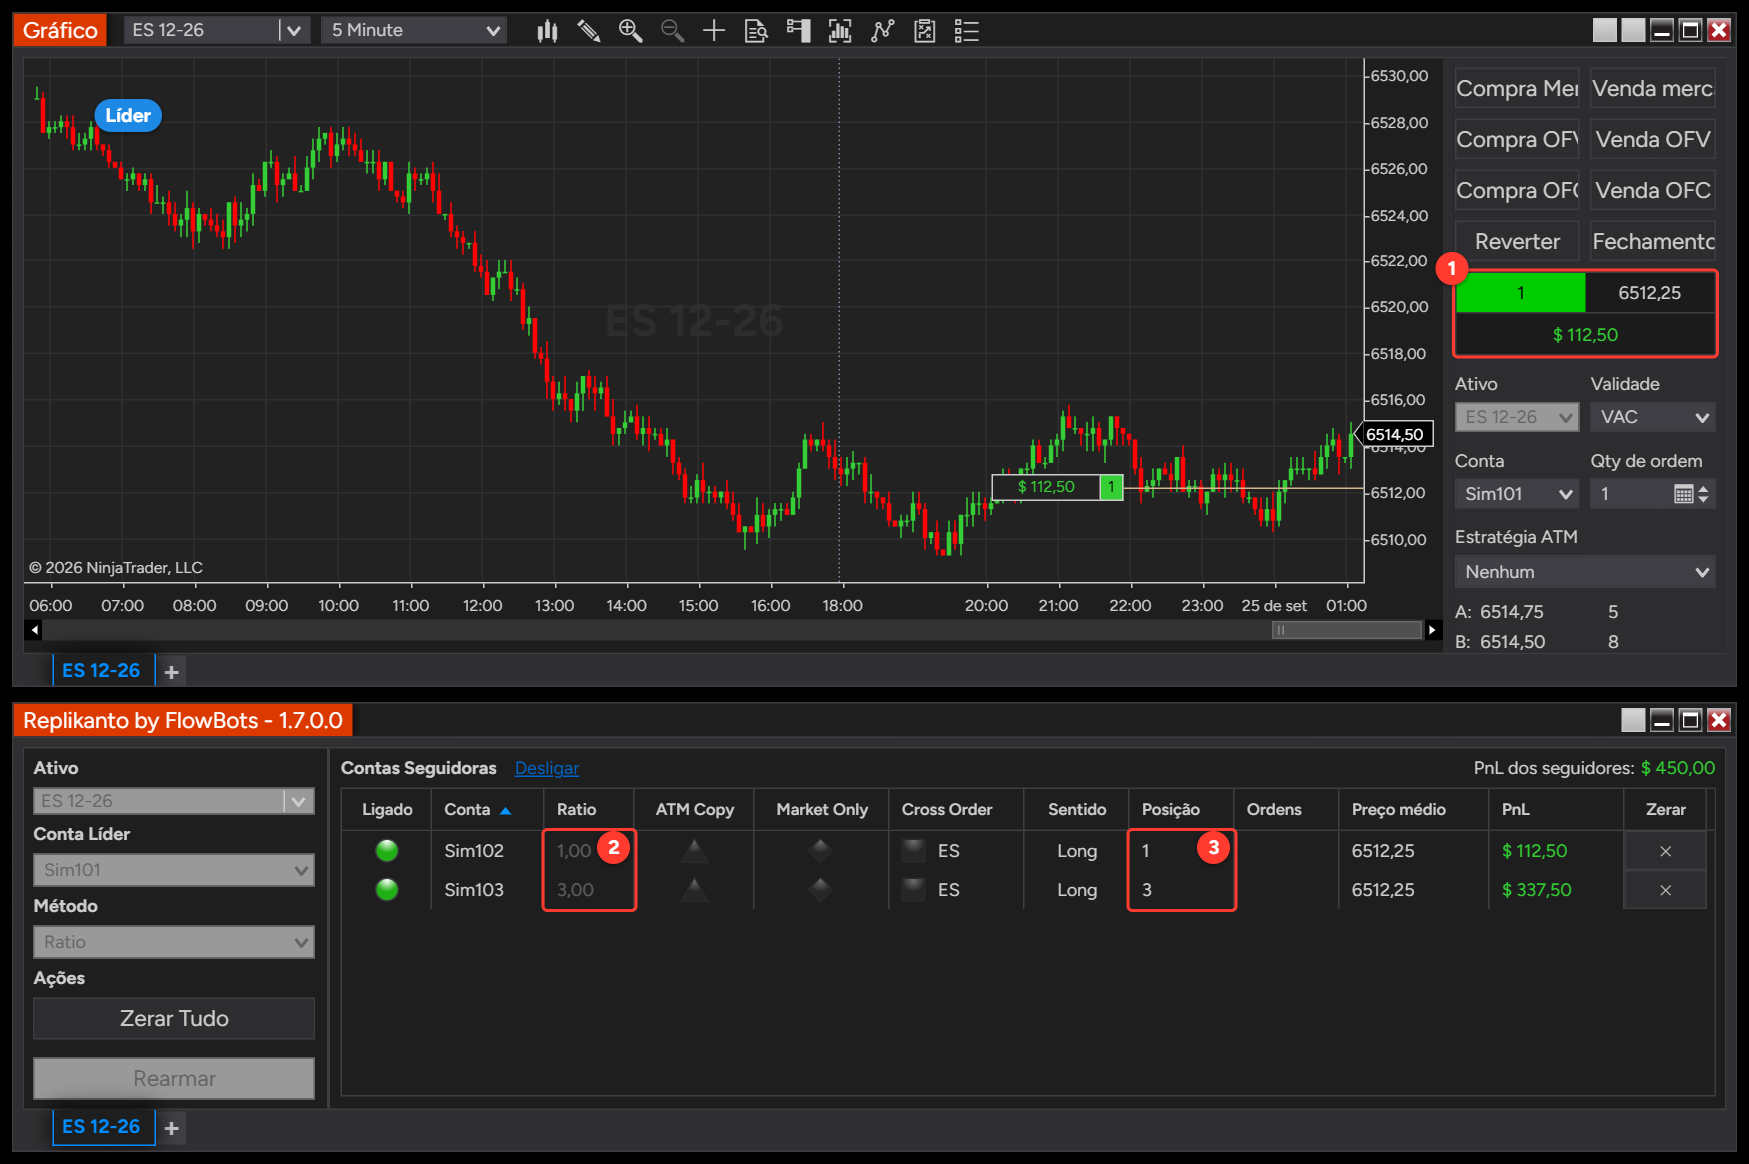Click the Venda OFV button
The height and width of the screenshot is (1164, 1749).
(1653, 140)
